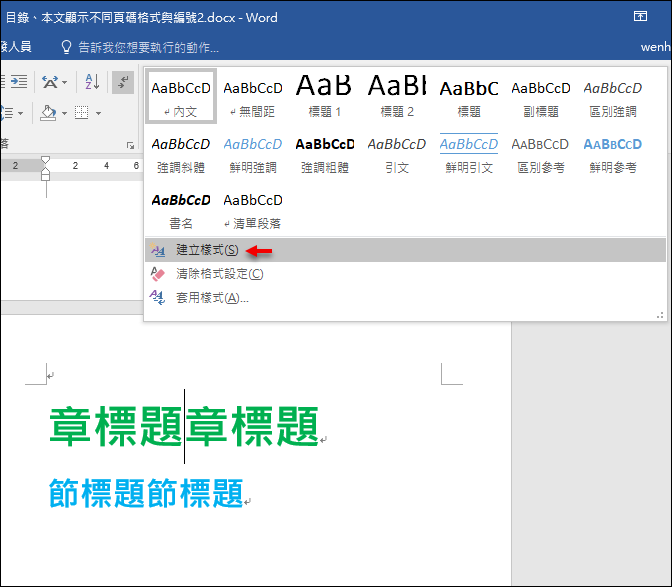672x587 pixels.
Task: Click the green 章標題章標題 heading text
Action: click(x=184, y=426)
